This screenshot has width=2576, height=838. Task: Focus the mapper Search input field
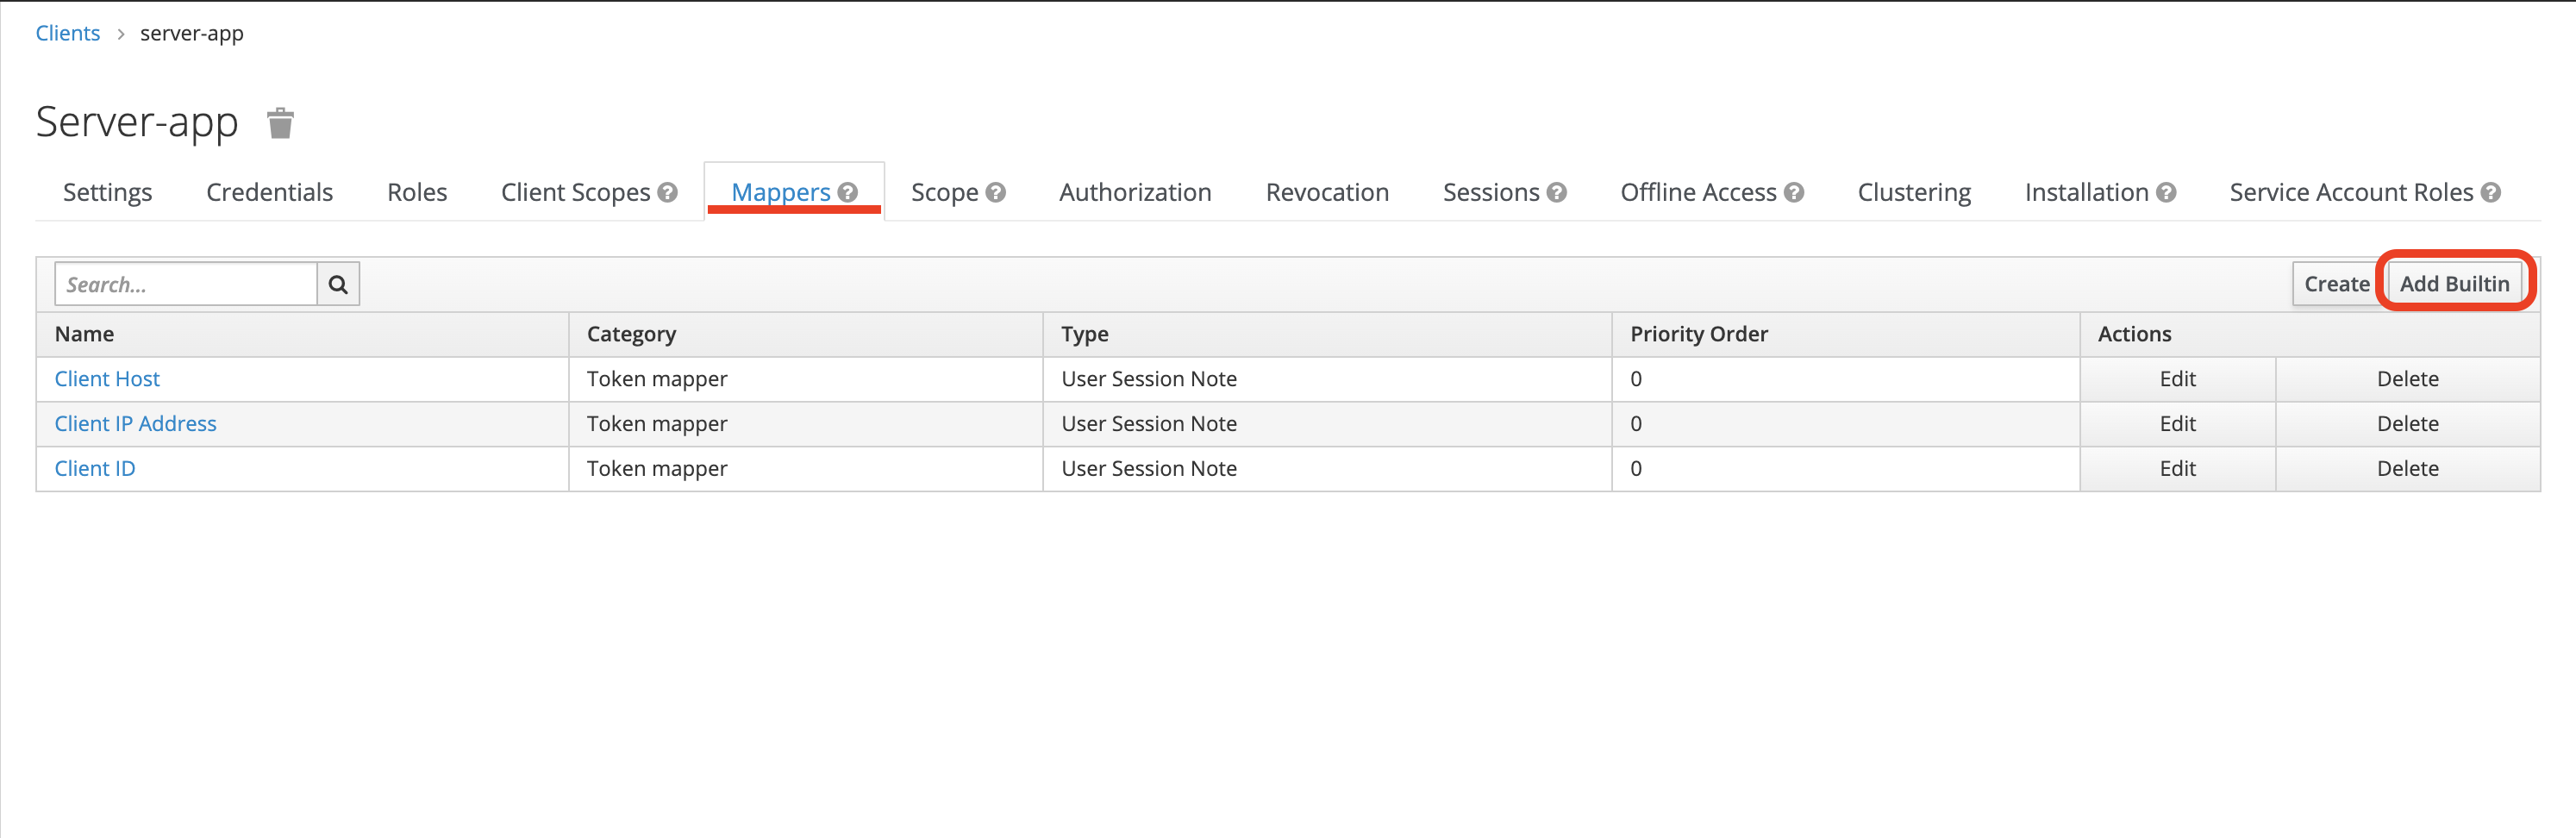186,284
